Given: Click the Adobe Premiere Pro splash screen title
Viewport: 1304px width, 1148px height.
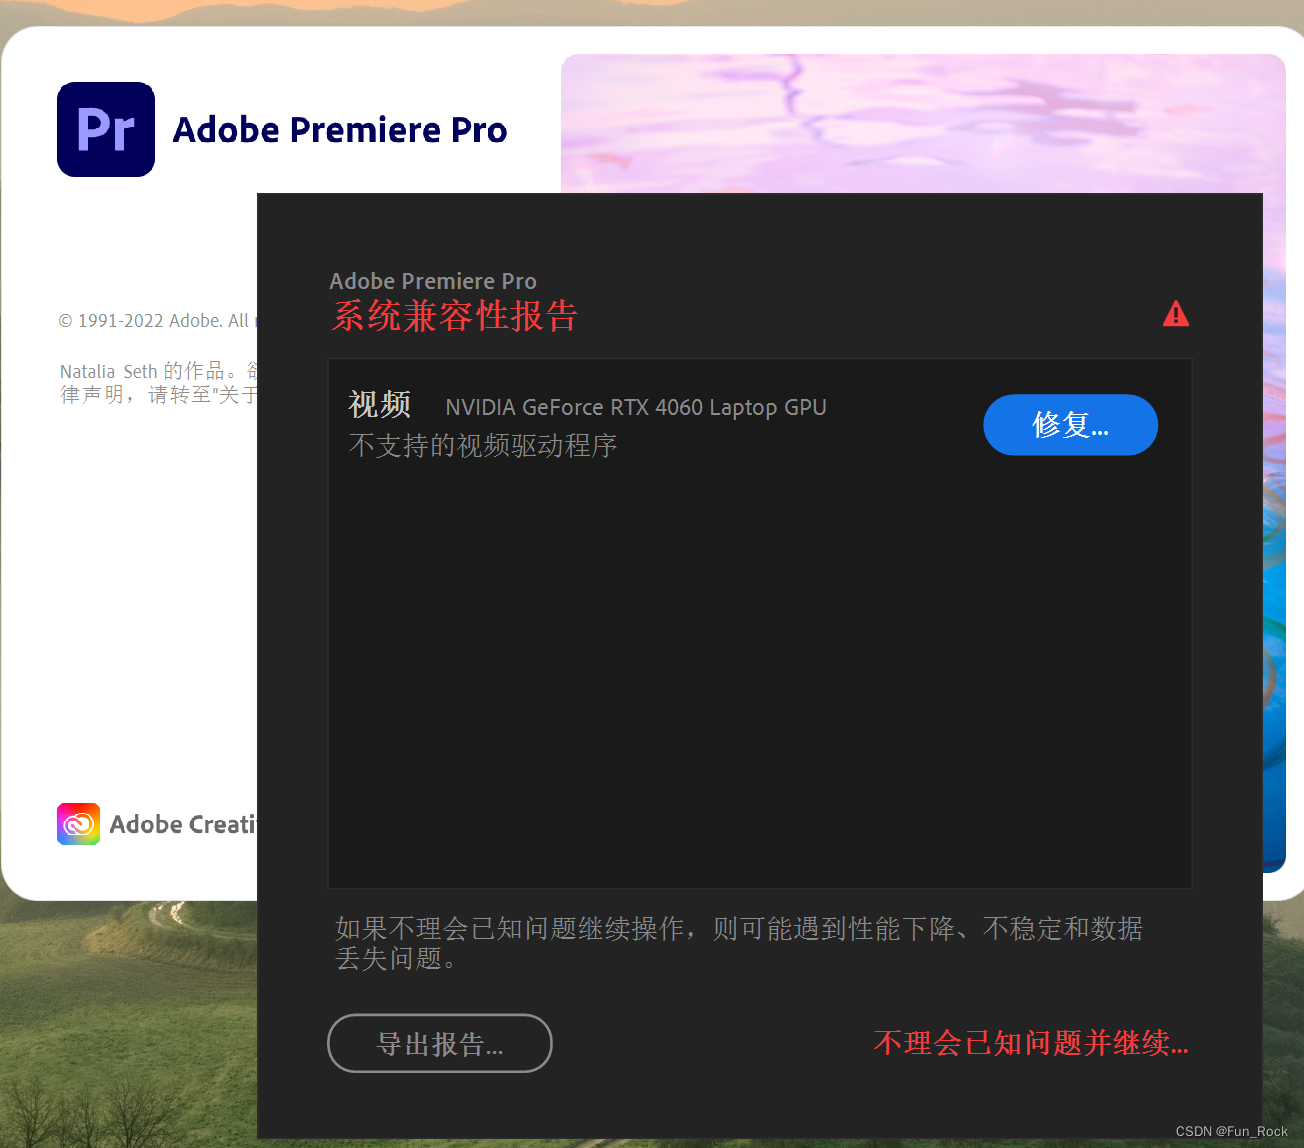Looking at the screenshot, I should pos(340,130).
